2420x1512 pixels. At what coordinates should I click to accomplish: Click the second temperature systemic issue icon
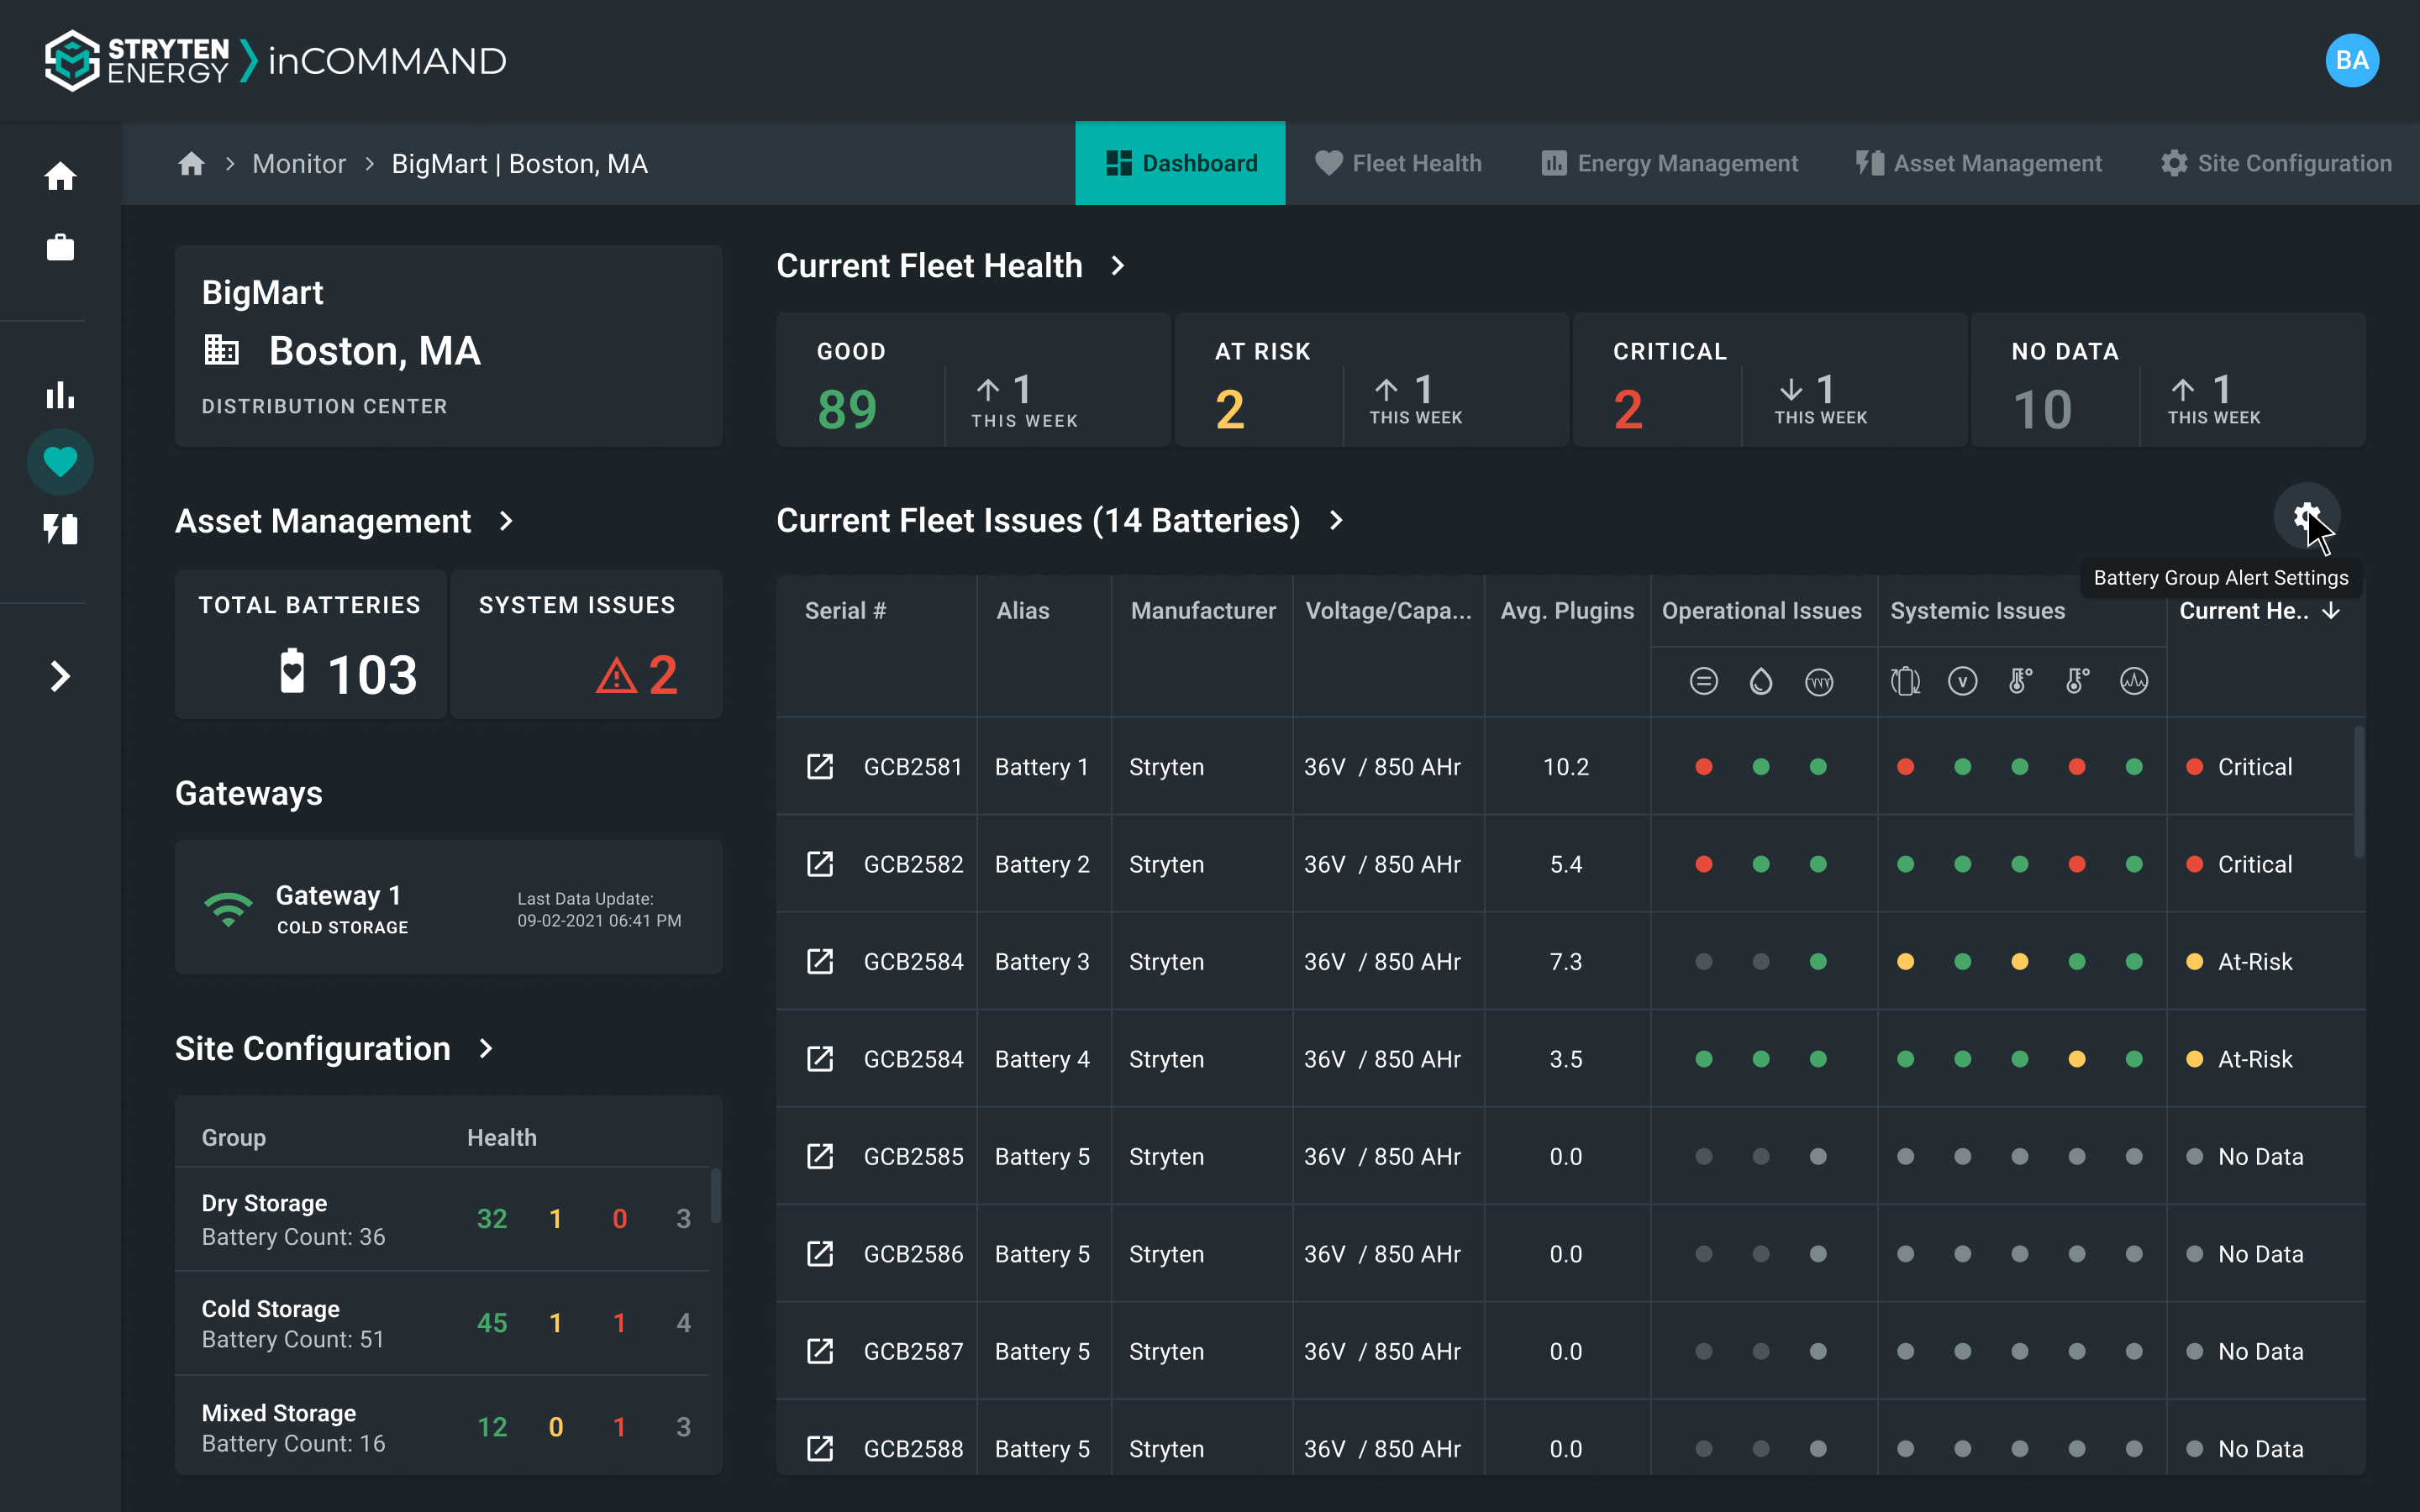pyautogui.click(x=2077, y=681)
